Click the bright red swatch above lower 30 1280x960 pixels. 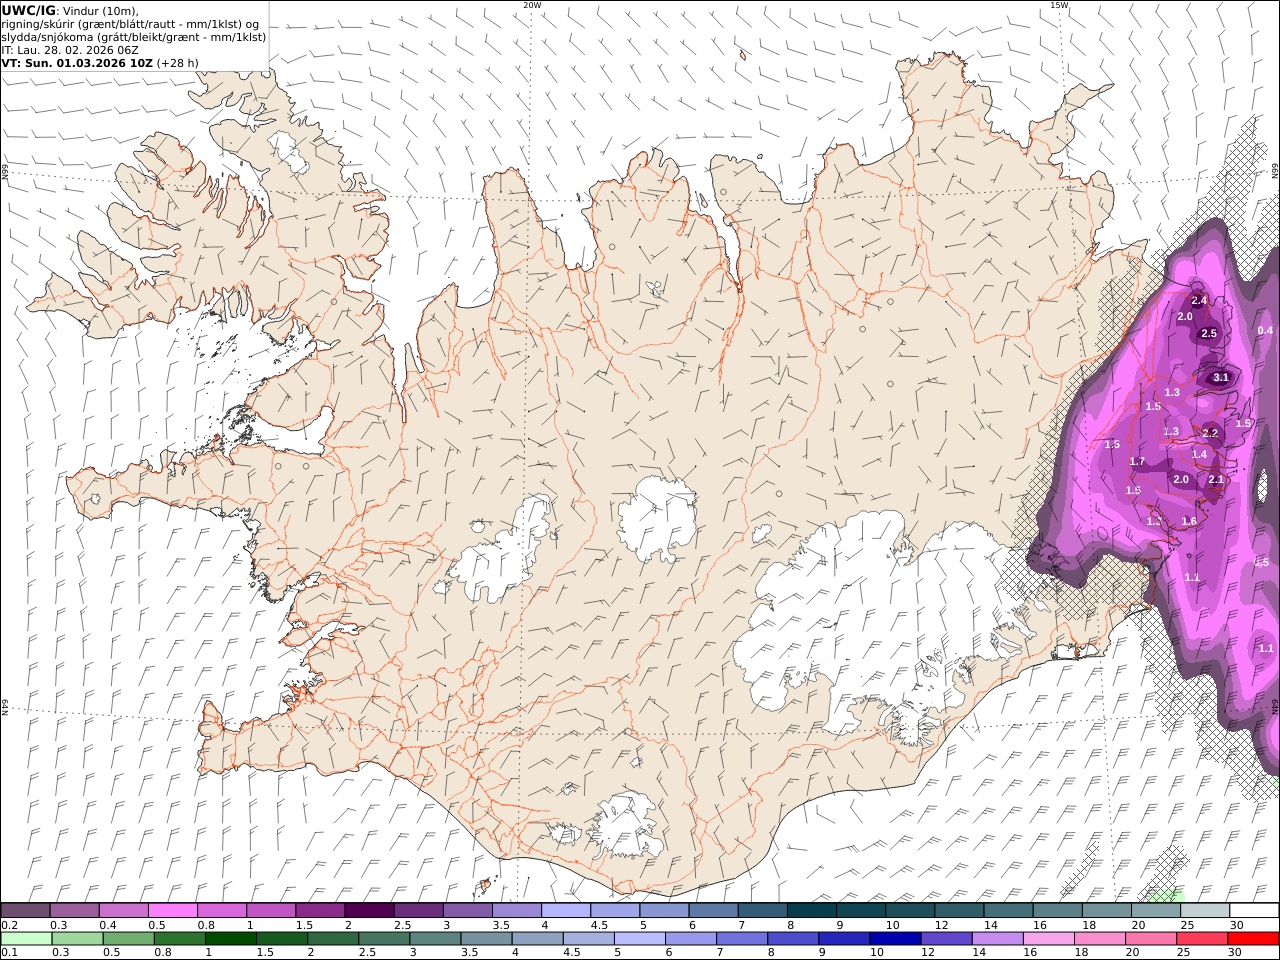[1253, 939]
